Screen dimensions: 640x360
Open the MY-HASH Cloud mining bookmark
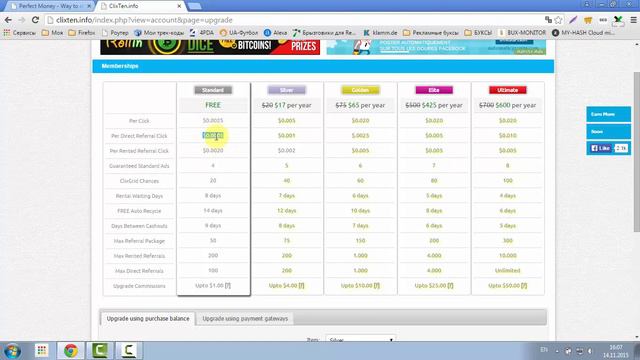[x=583, y=33]
